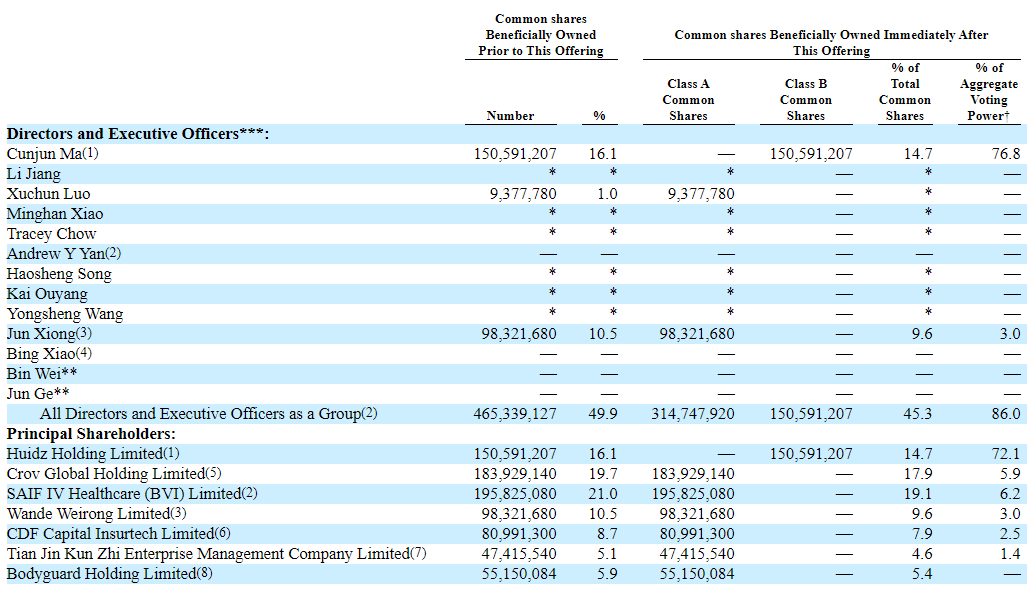Select the name Minghan Xiao
Screen dimensions: 1033x593
coord(55,214)
